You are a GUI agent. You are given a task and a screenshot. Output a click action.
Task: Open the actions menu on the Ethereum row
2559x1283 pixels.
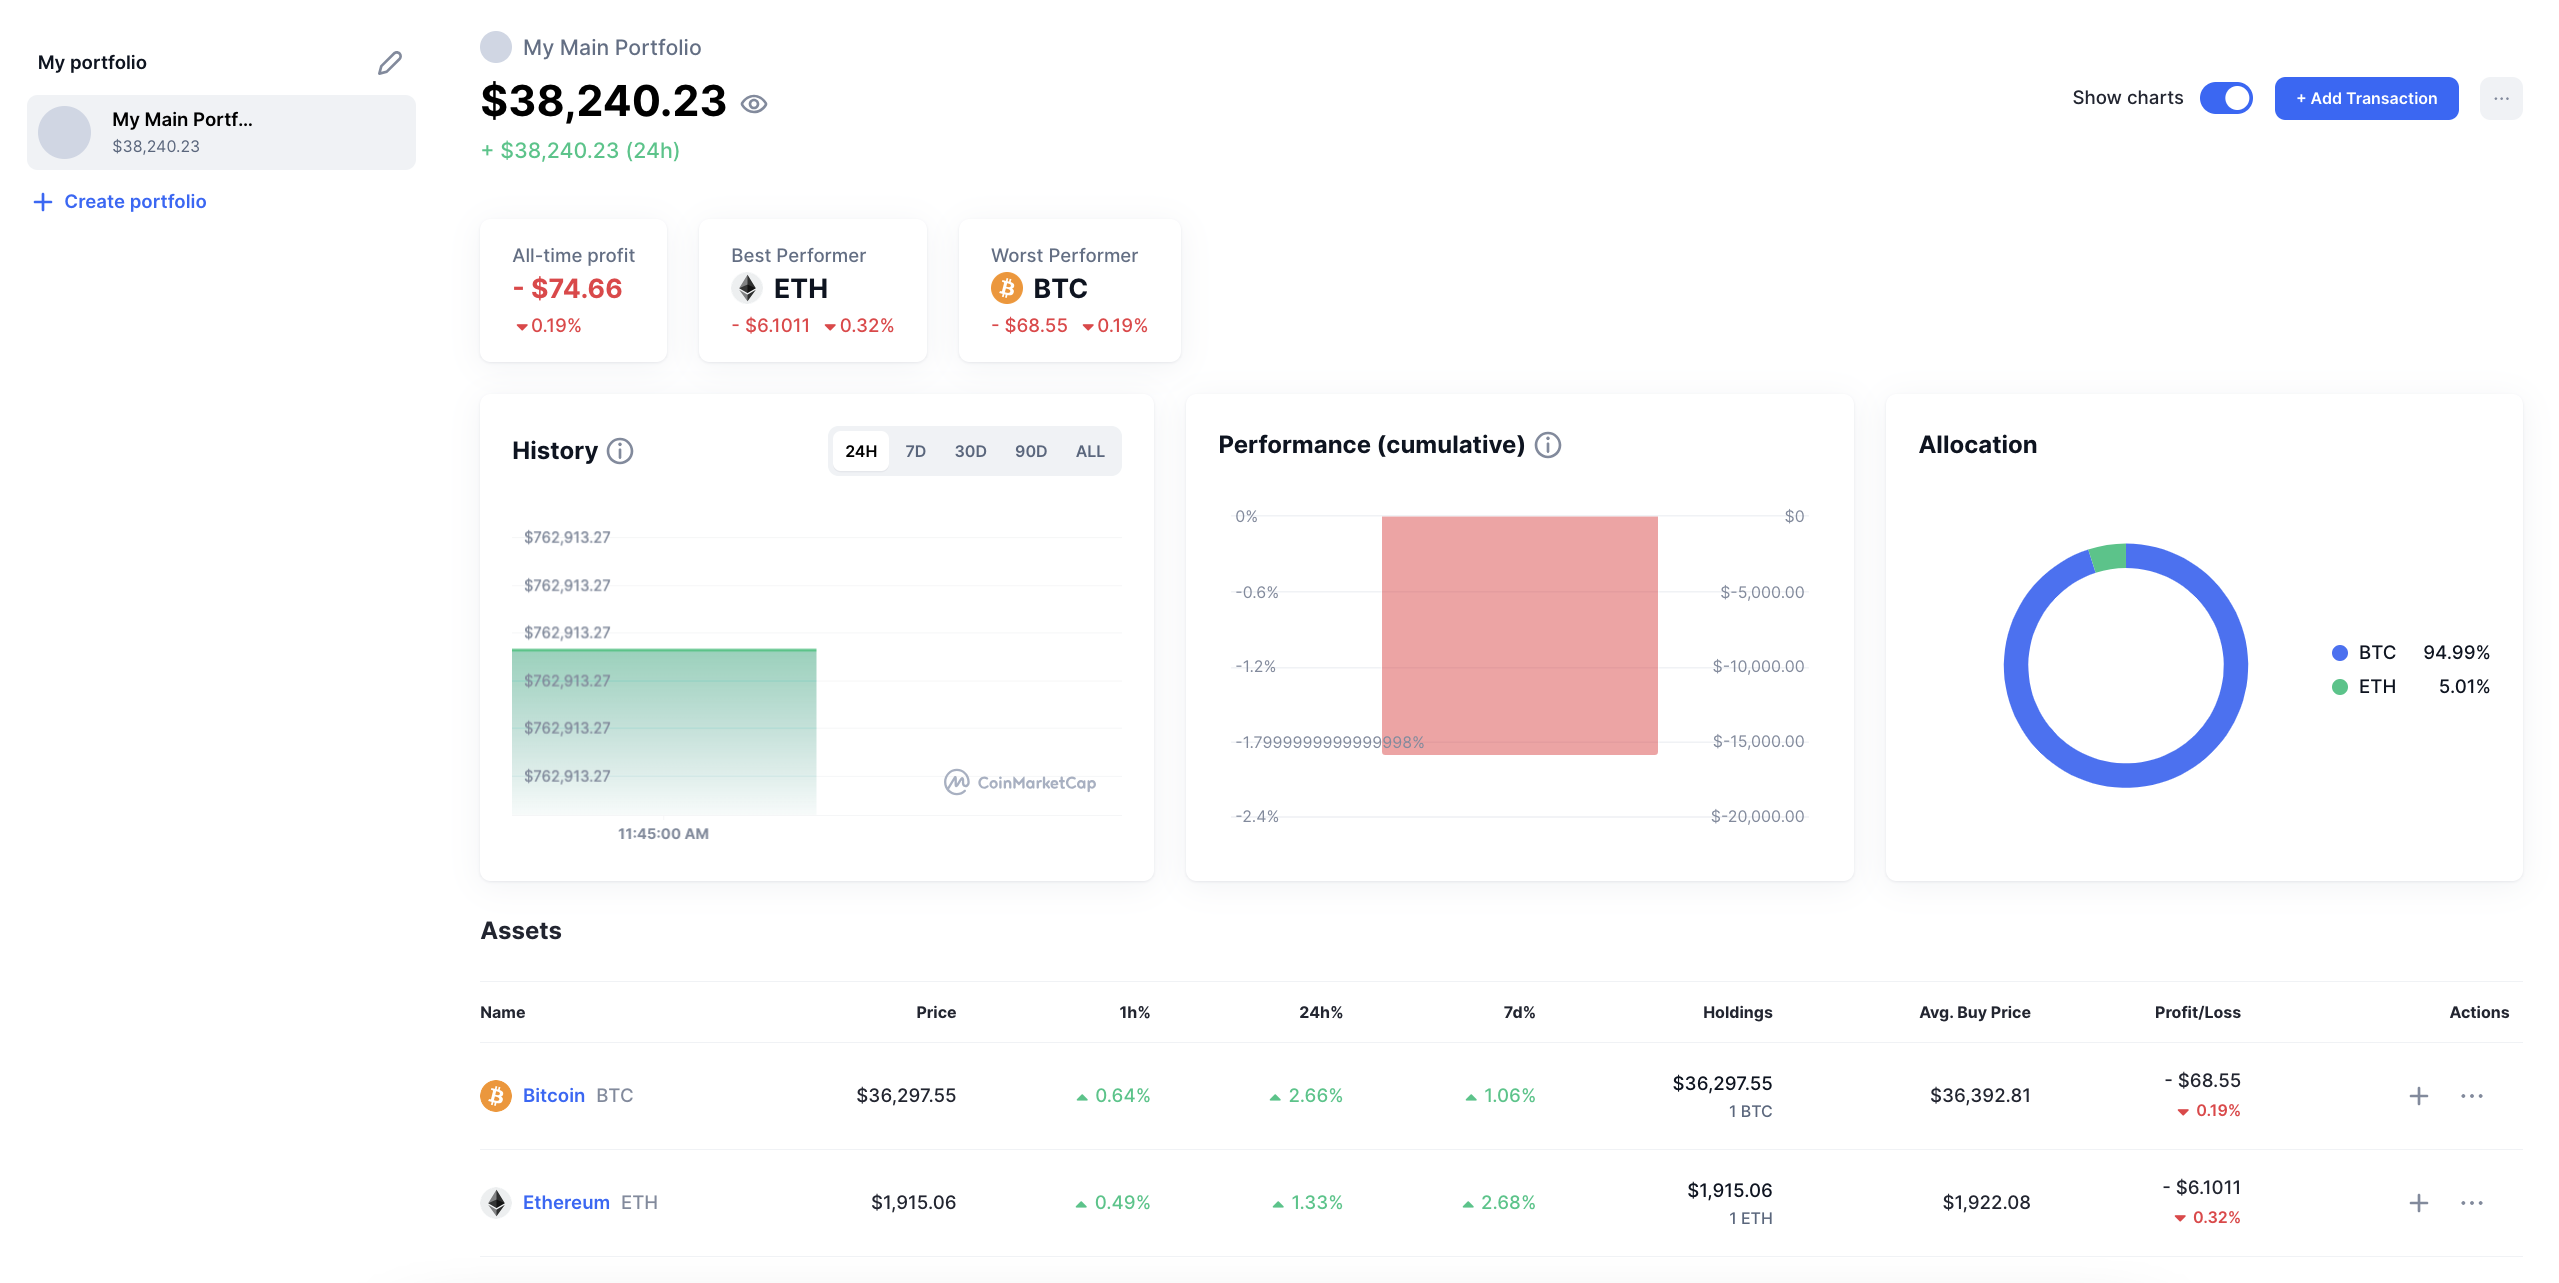[x=2472, y=1202]
